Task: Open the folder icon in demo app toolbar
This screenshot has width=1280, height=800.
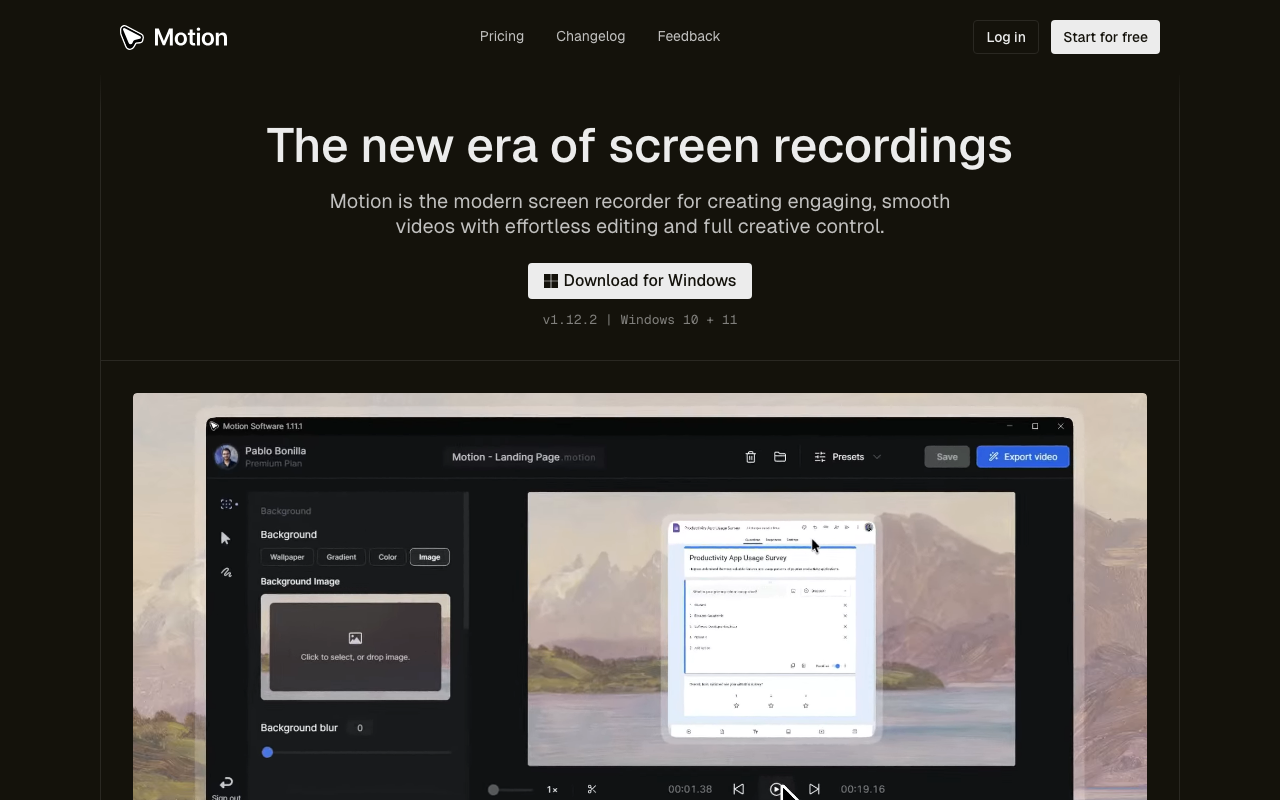Action: [x=780, y=457]
